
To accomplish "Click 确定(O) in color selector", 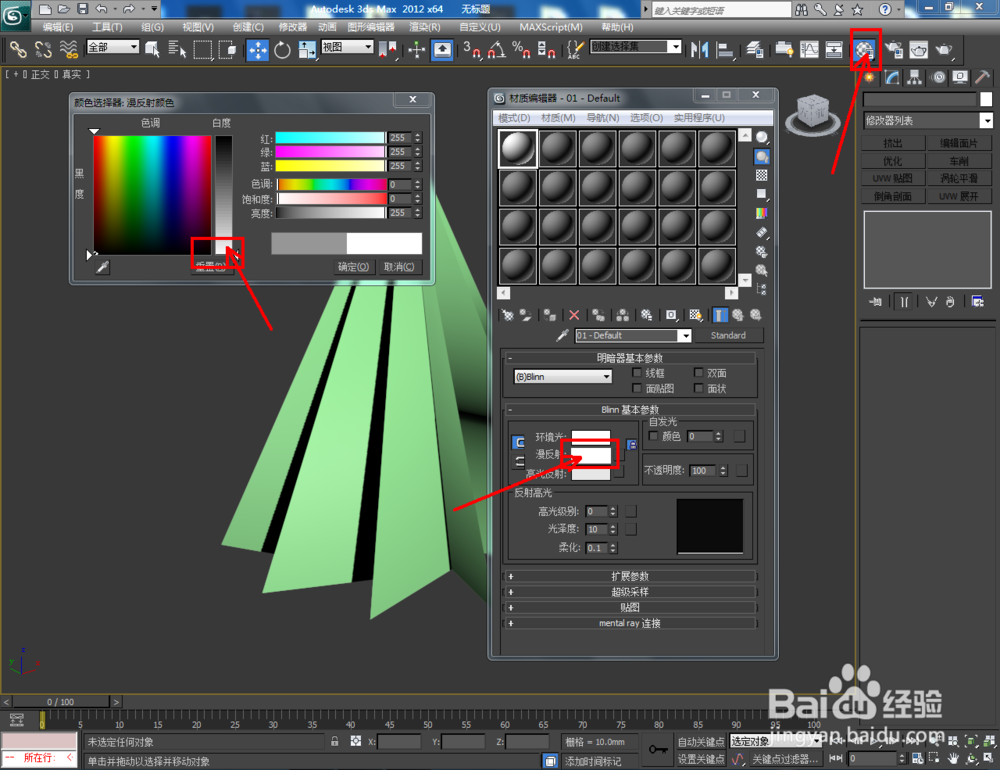I will click(x=353, y=267).
